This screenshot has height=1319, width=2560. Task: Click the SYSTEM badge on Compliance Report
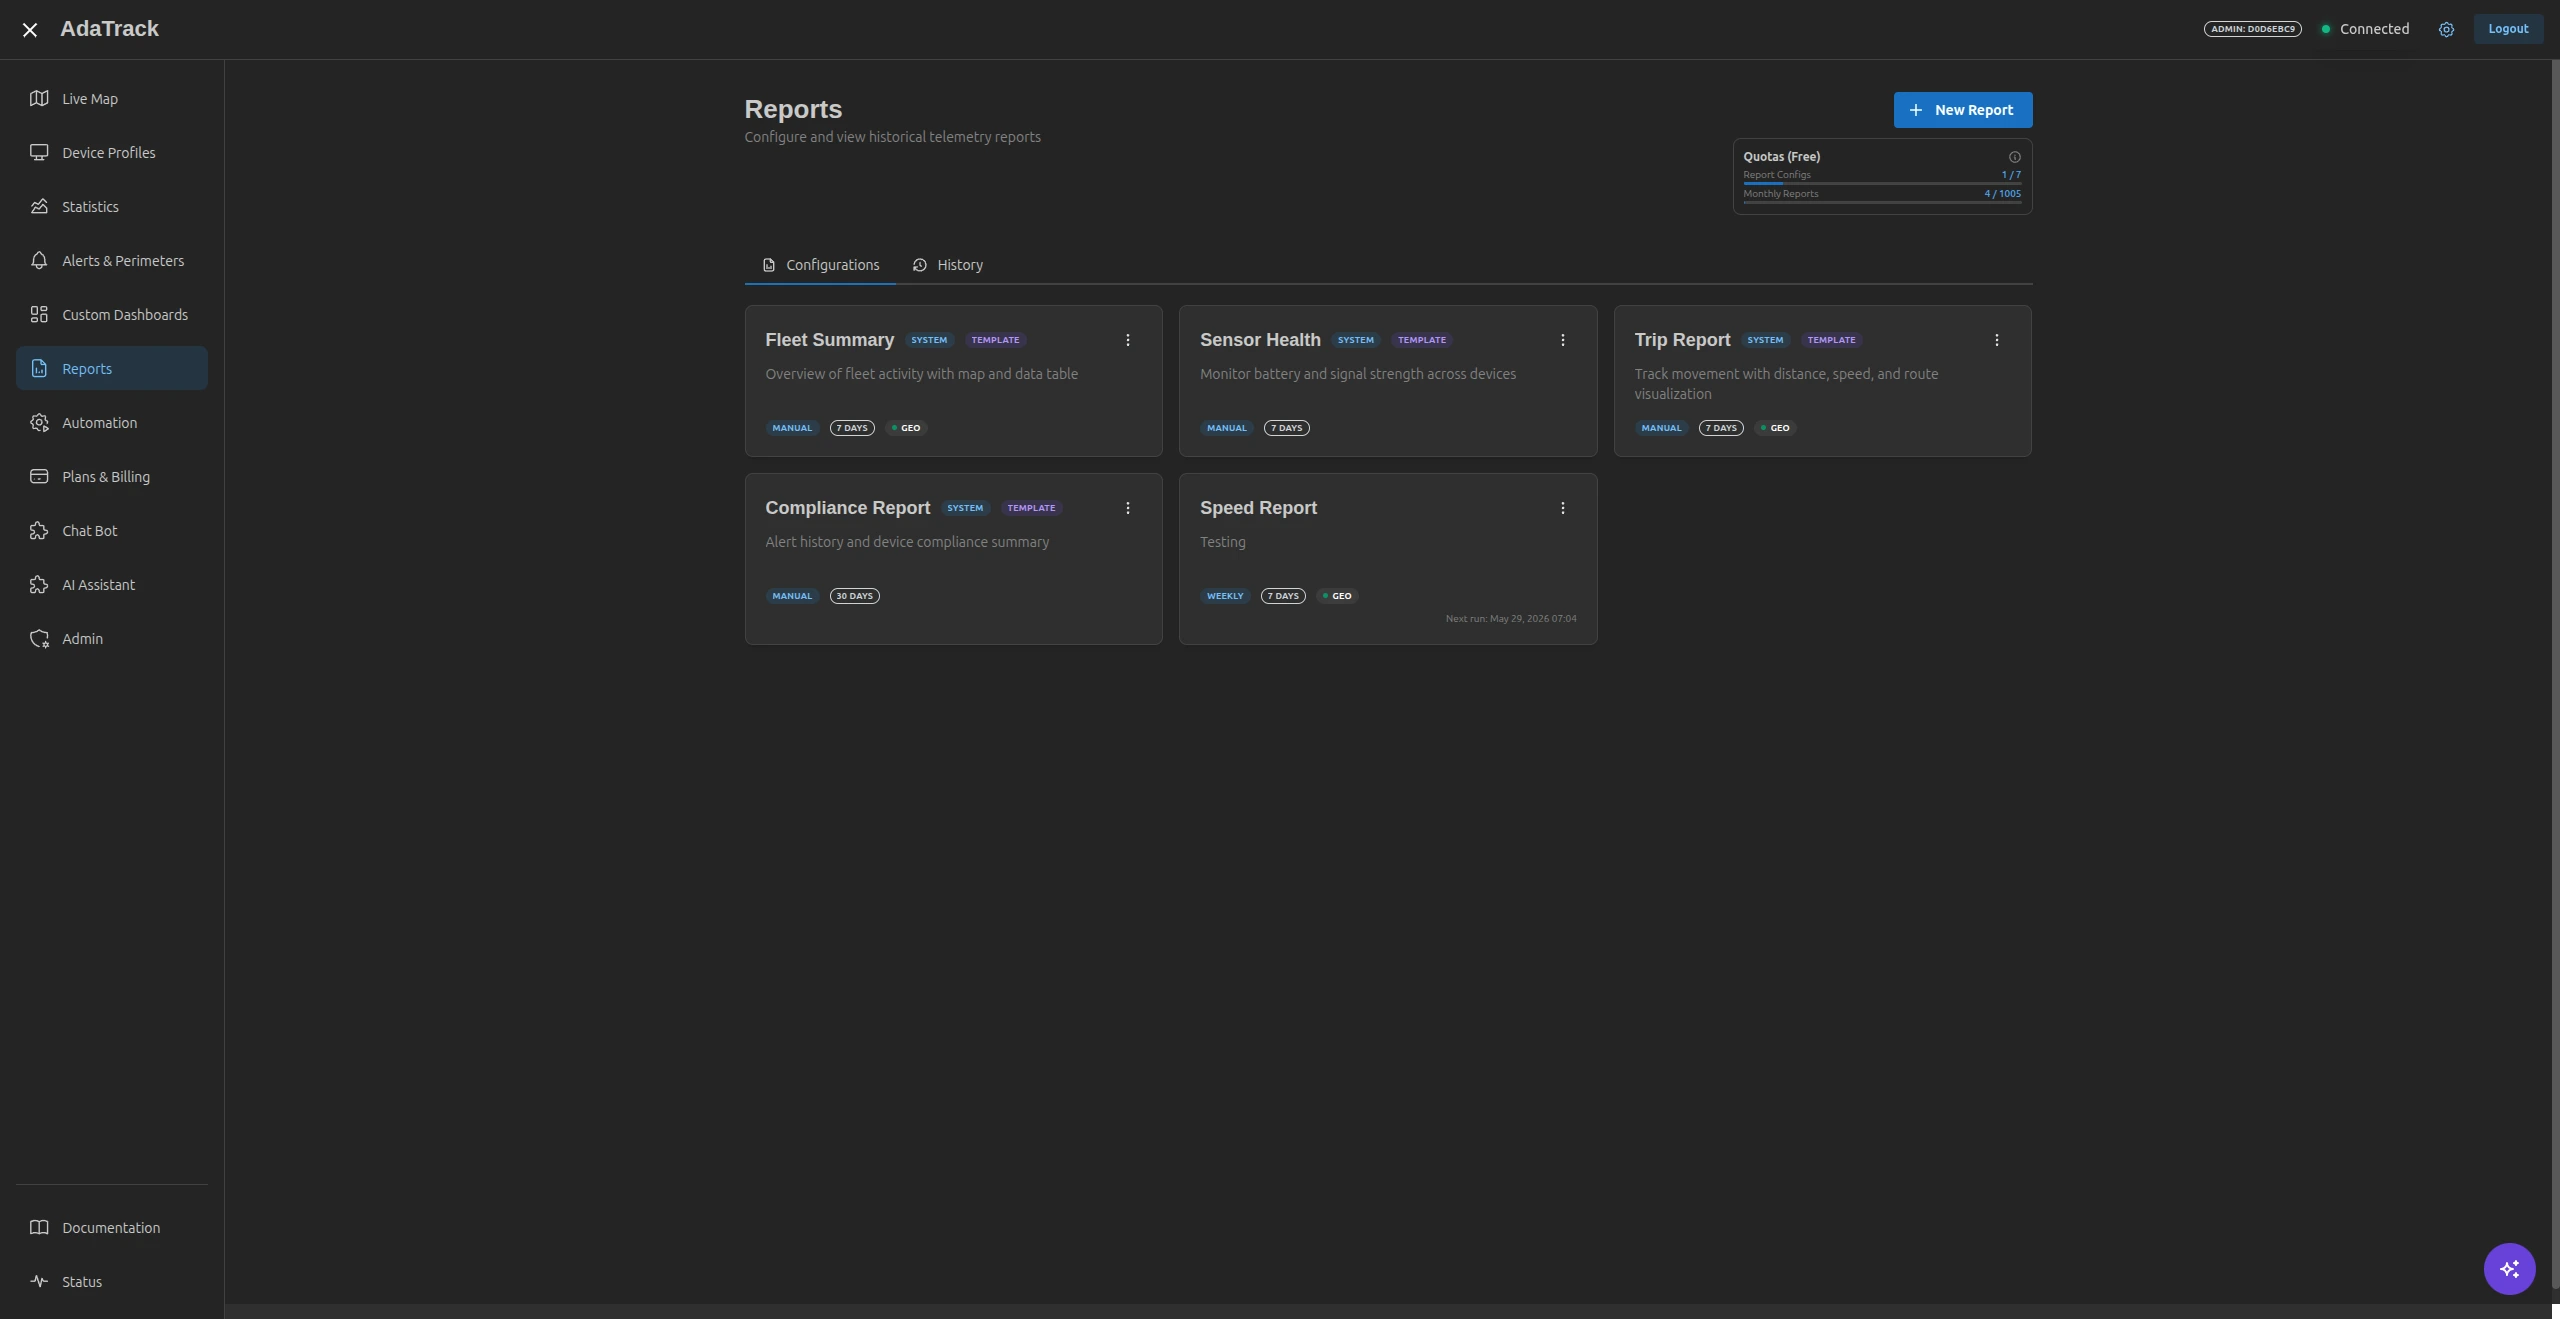tap(965, 508)
